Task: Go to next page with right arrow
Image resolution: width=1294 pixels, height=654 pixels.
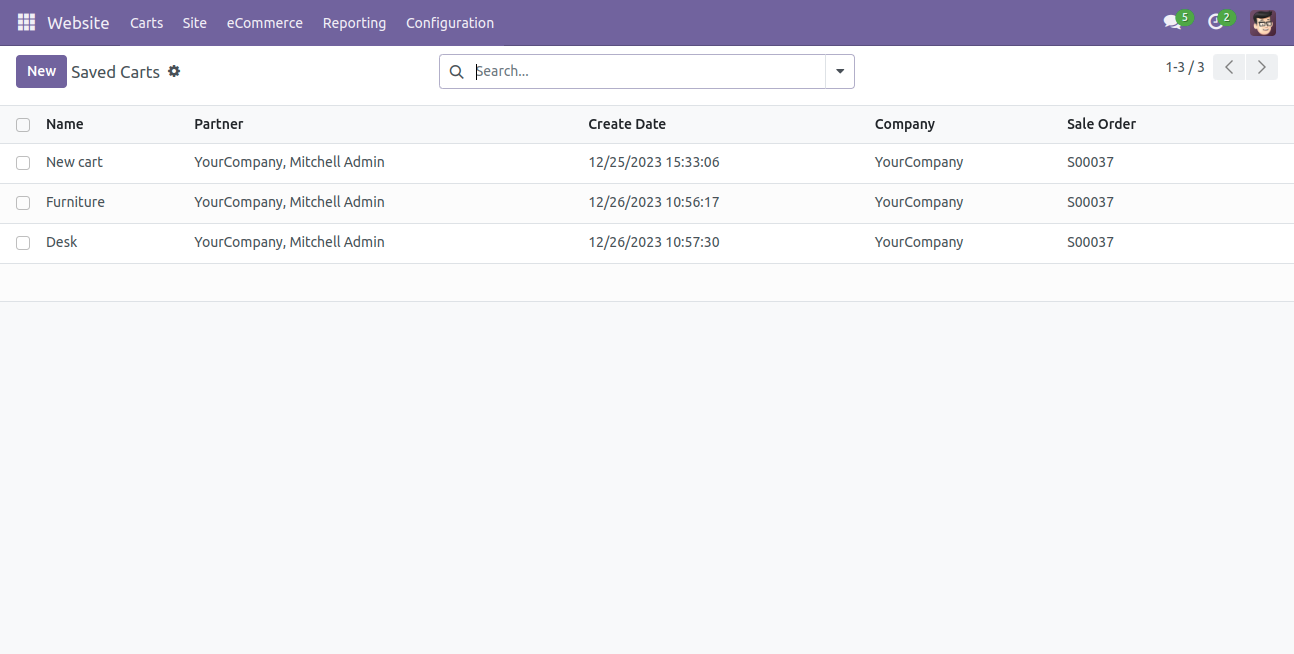Action: (x=1261, y=66)
